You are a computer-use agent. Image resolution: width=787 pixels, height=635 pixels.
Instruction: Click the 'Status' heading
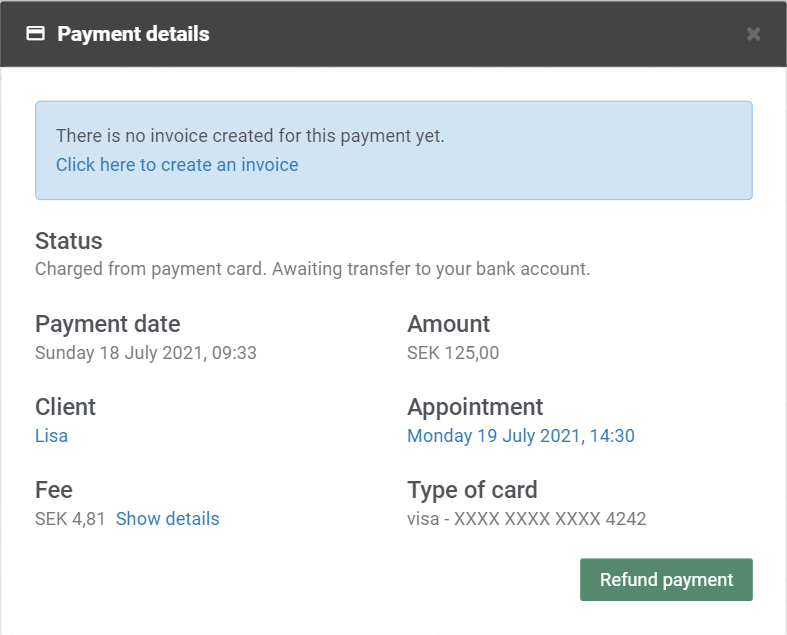[69, 241]
